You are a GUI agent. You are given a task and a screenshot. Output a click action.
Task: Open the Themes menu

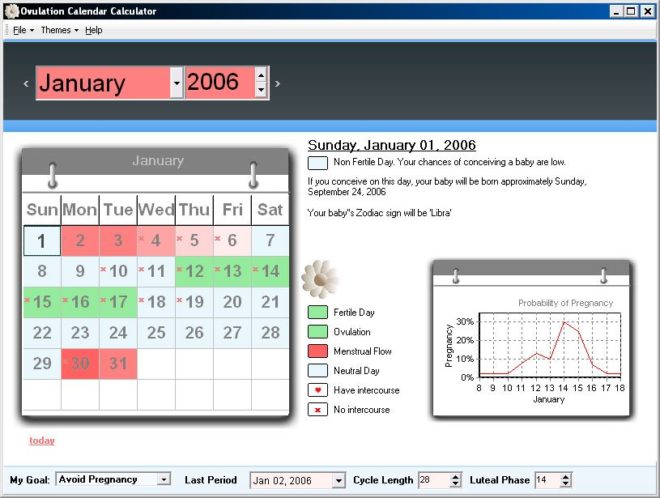[x=59, y=30]
